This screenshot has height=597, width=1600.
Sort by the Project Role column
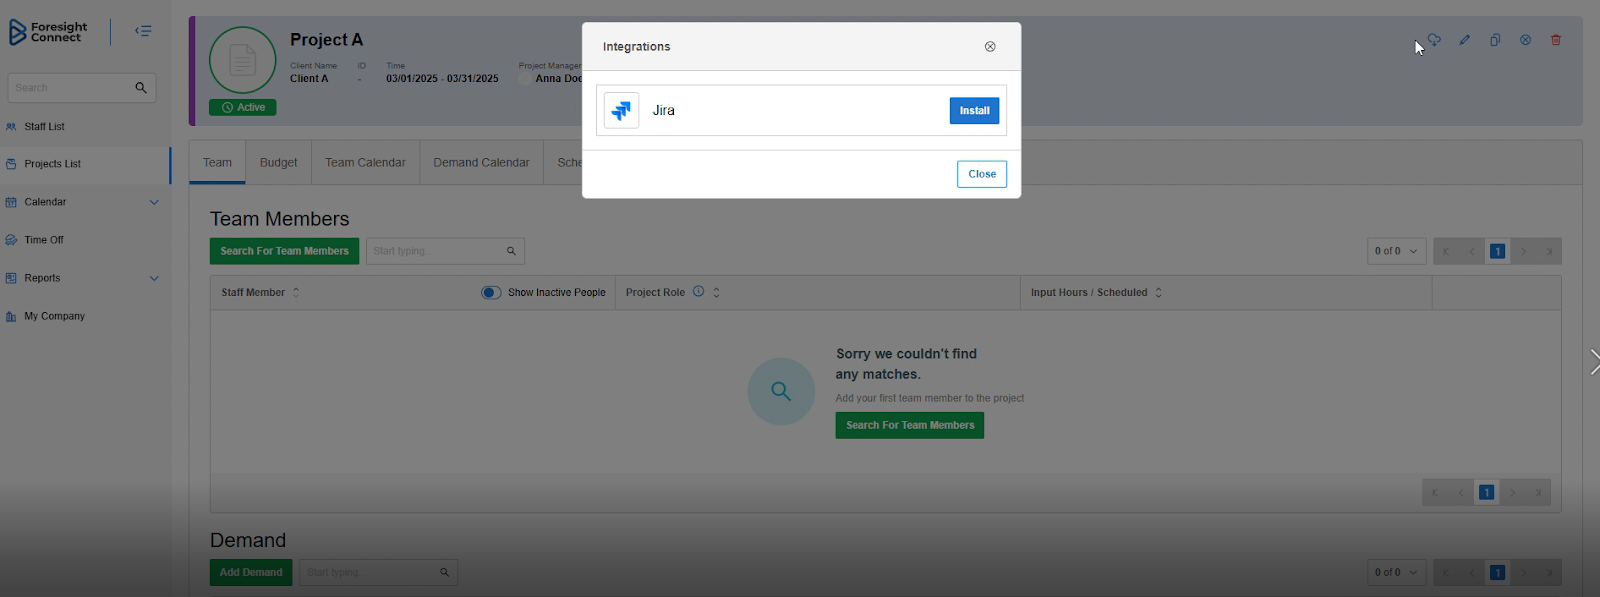716,293
